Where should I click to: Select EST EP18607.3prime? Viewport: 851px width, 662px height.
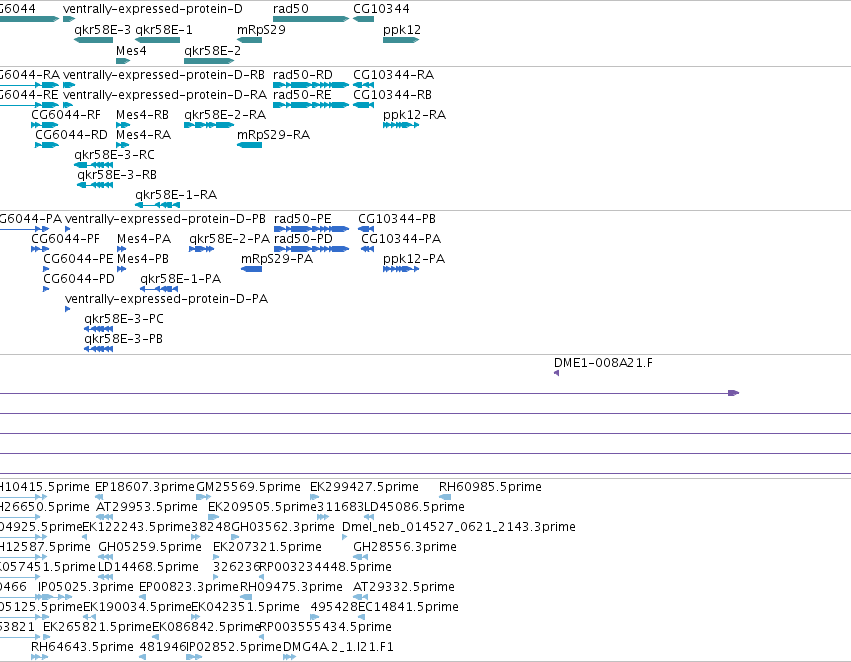[x=145, y=487]
